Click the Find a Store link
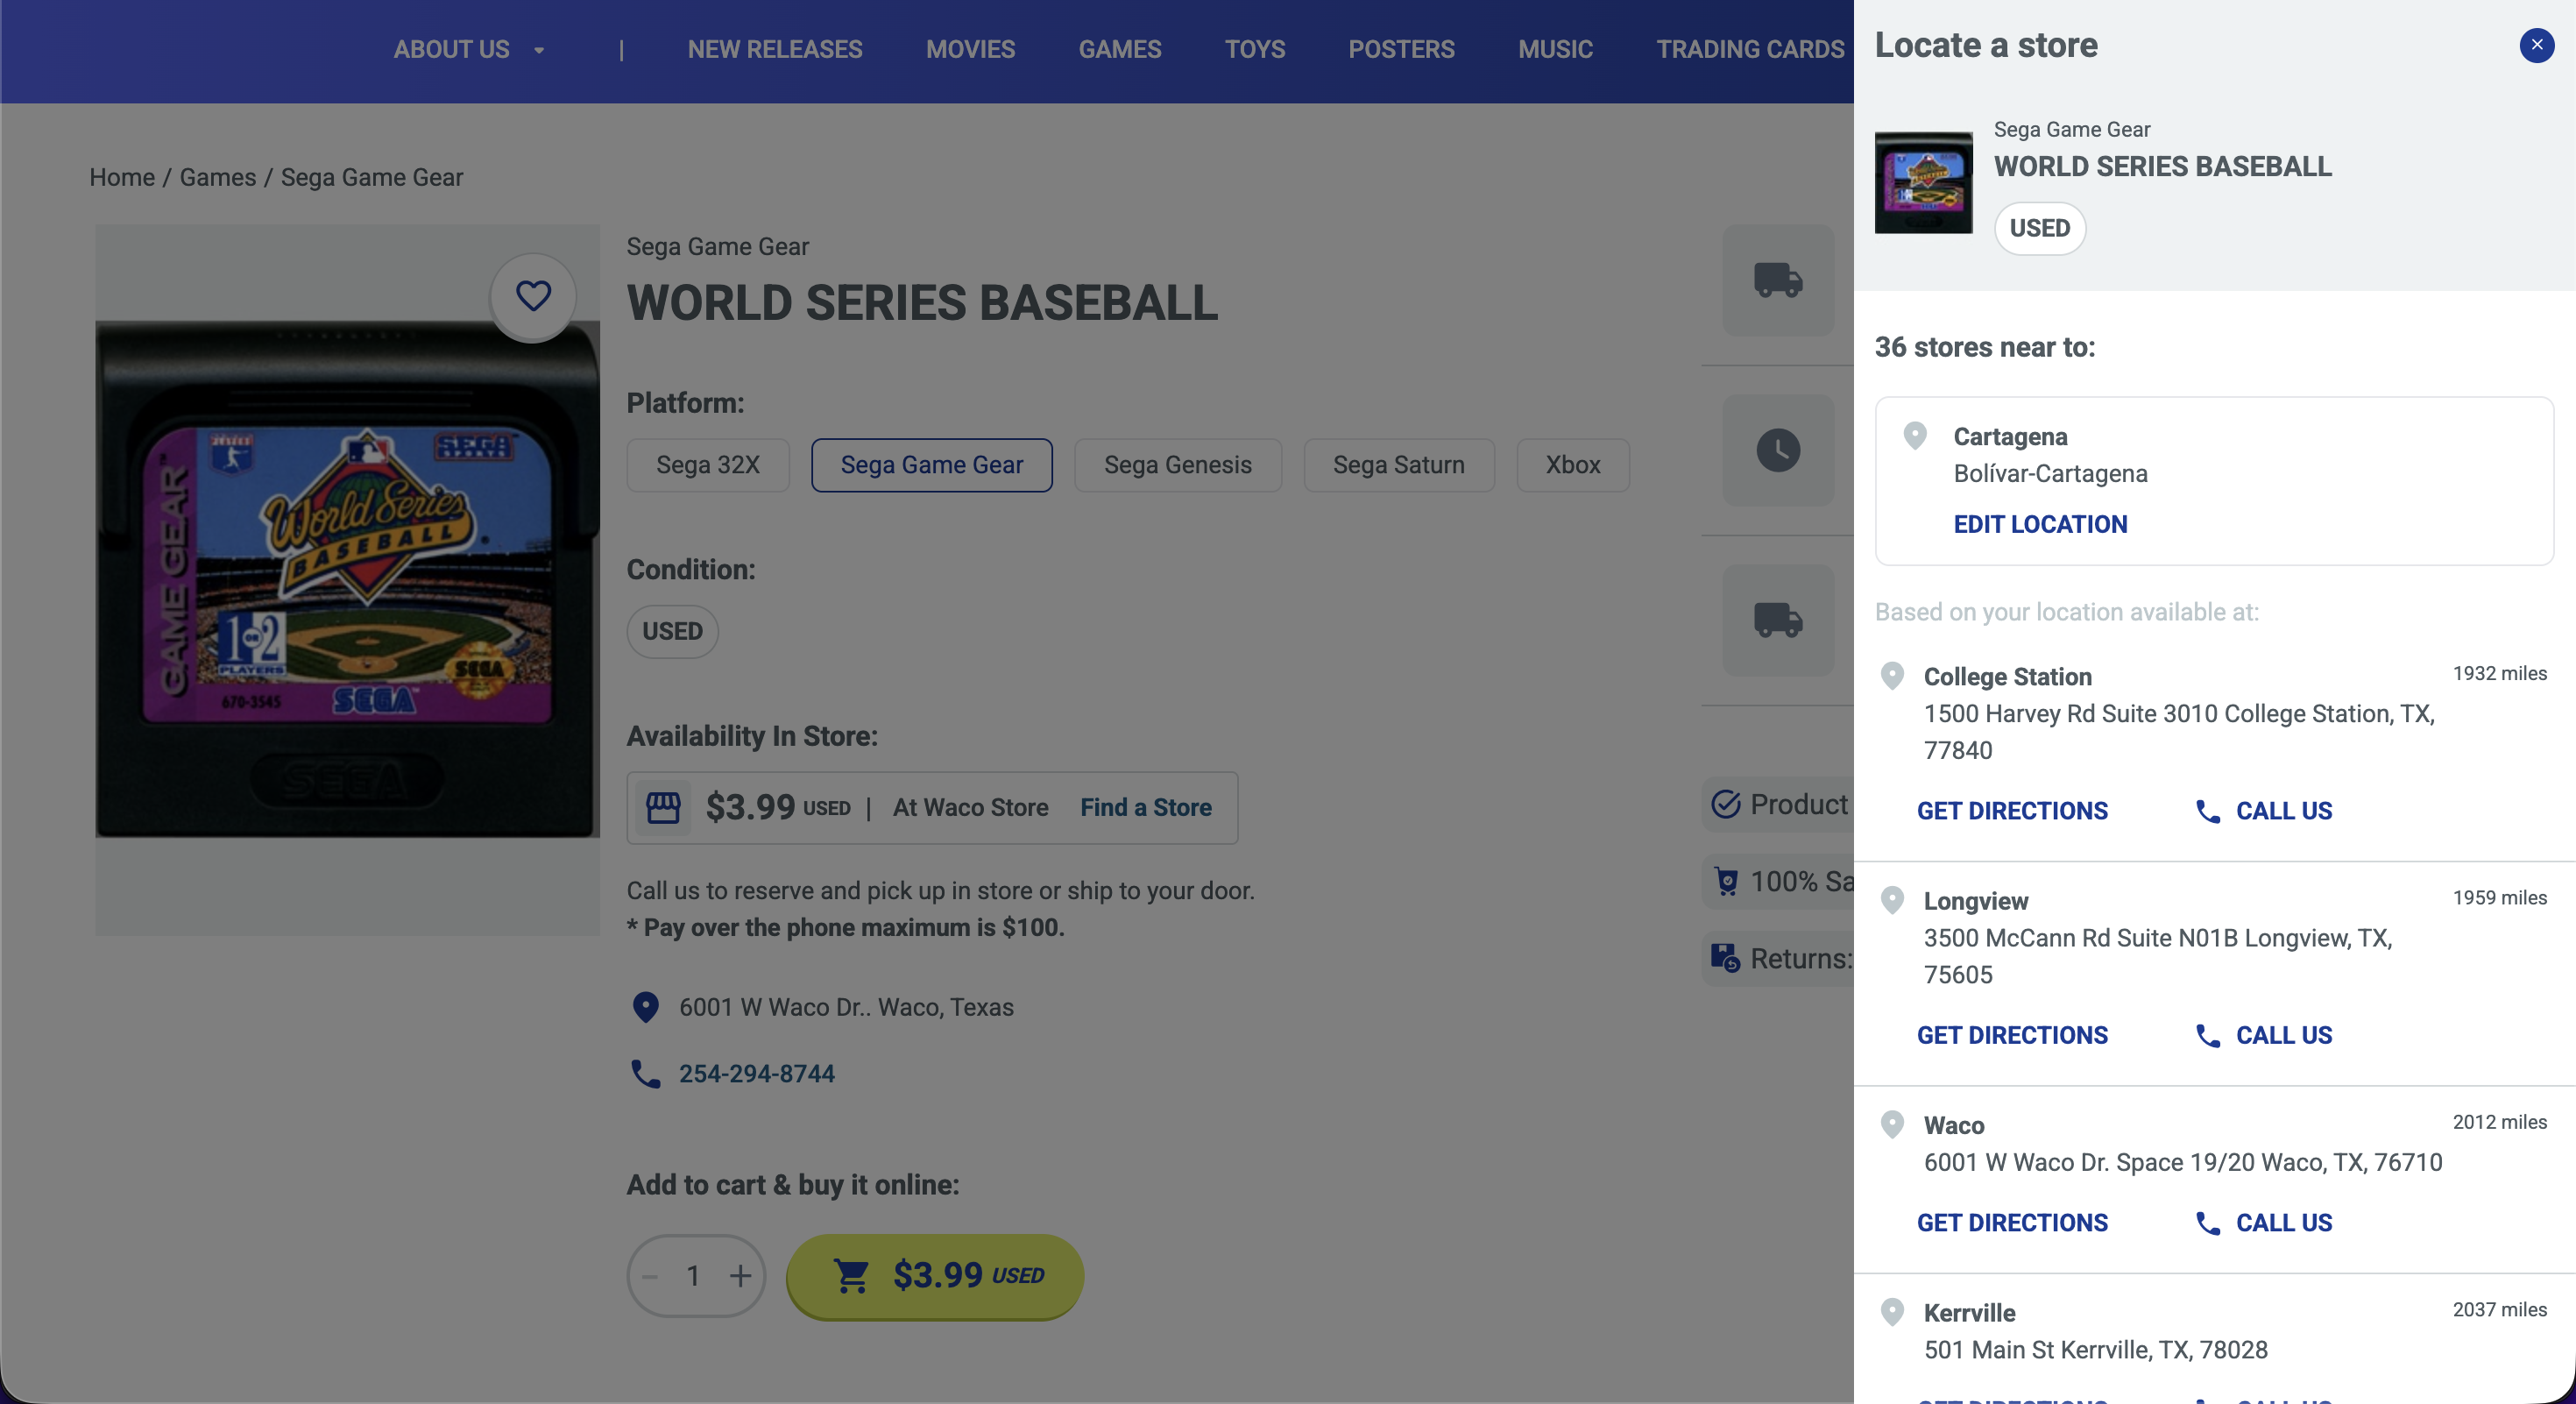This screenshot has width=2576, height=1404. [1146, 808]
